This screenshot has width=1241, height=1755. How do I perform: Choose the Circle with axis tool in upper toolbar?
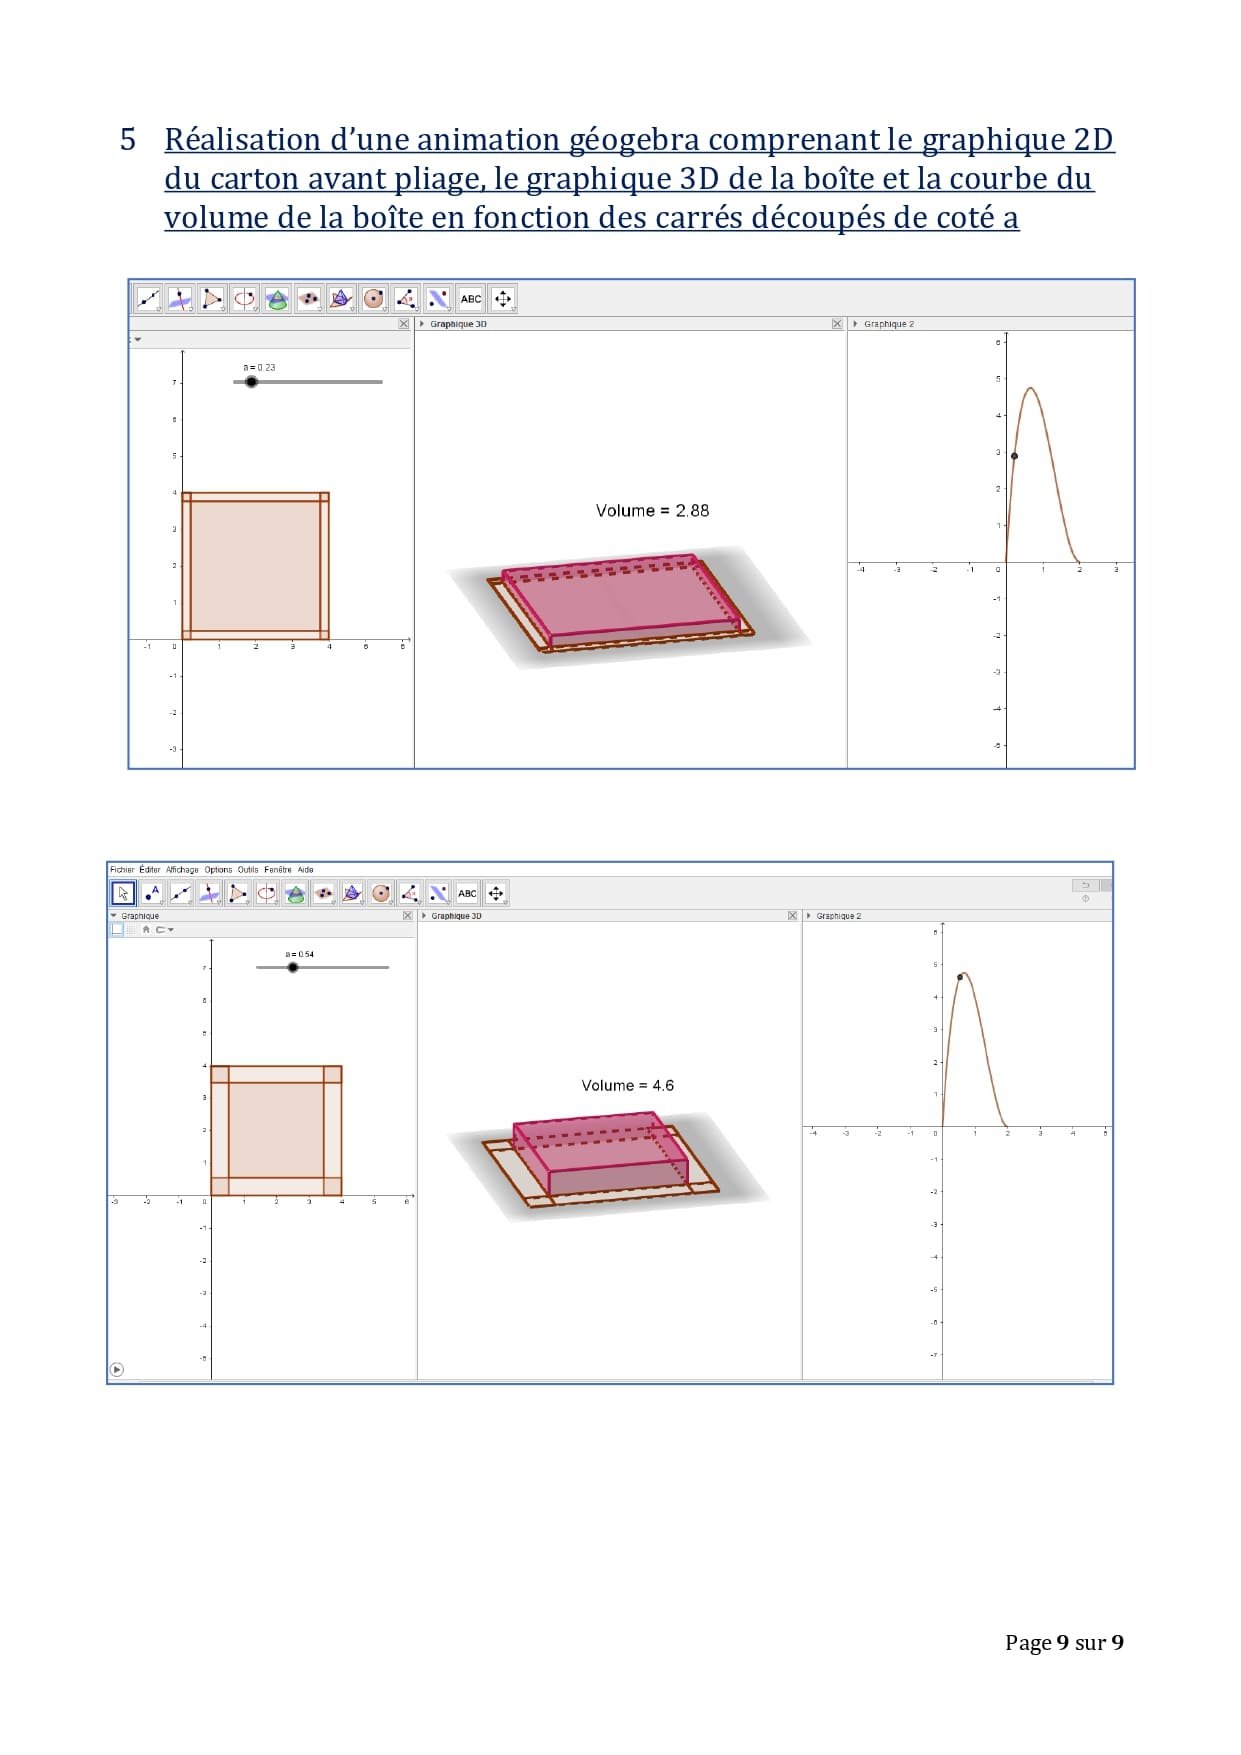pyautogui.click(x=244, y=298)
